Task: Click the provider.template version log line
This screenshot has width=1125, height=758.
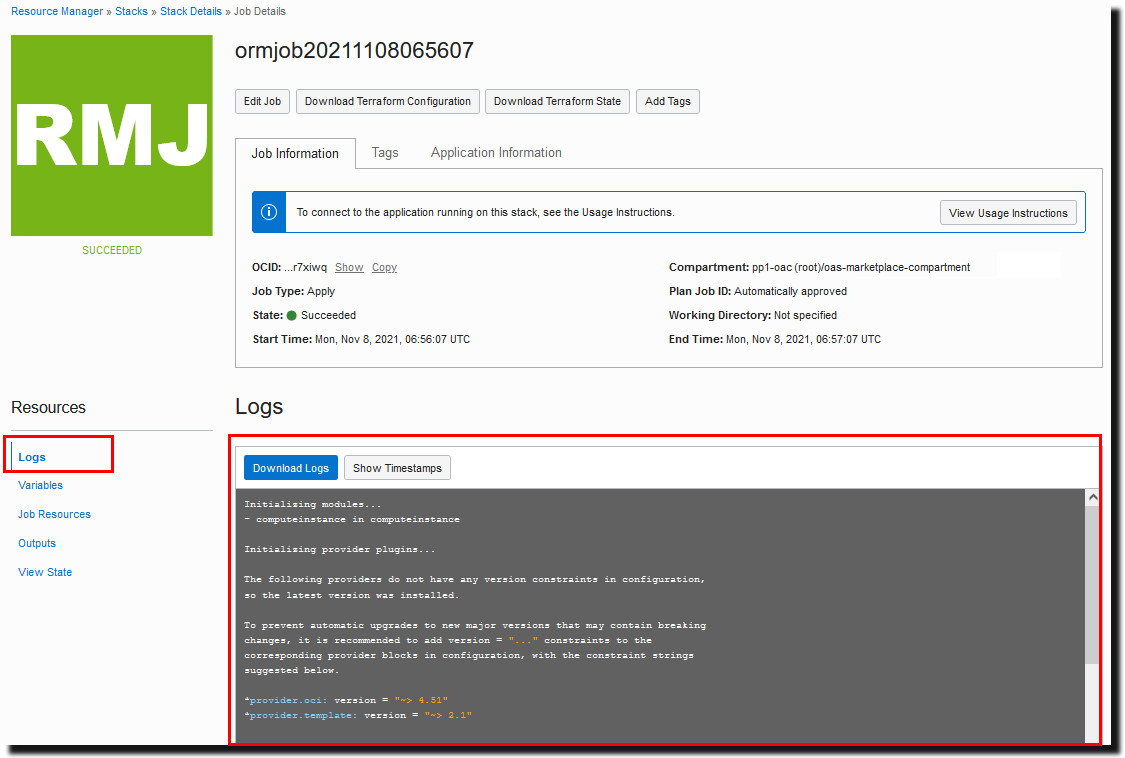Action: click(x=358, y=715)
